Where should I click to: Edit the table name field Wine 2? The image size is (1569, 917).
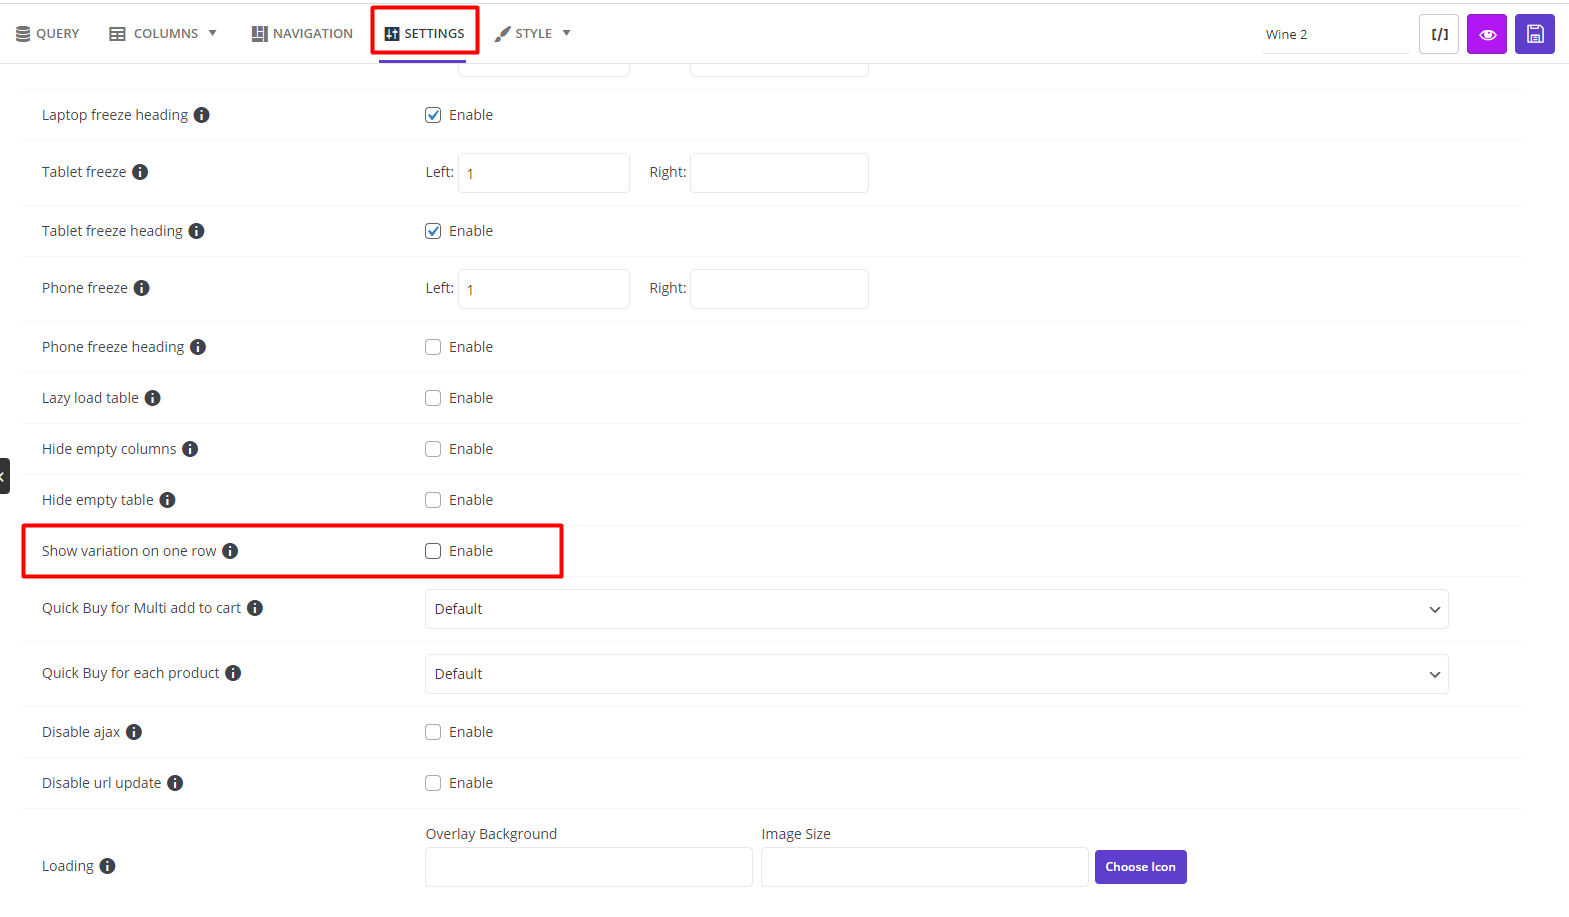1335,34
